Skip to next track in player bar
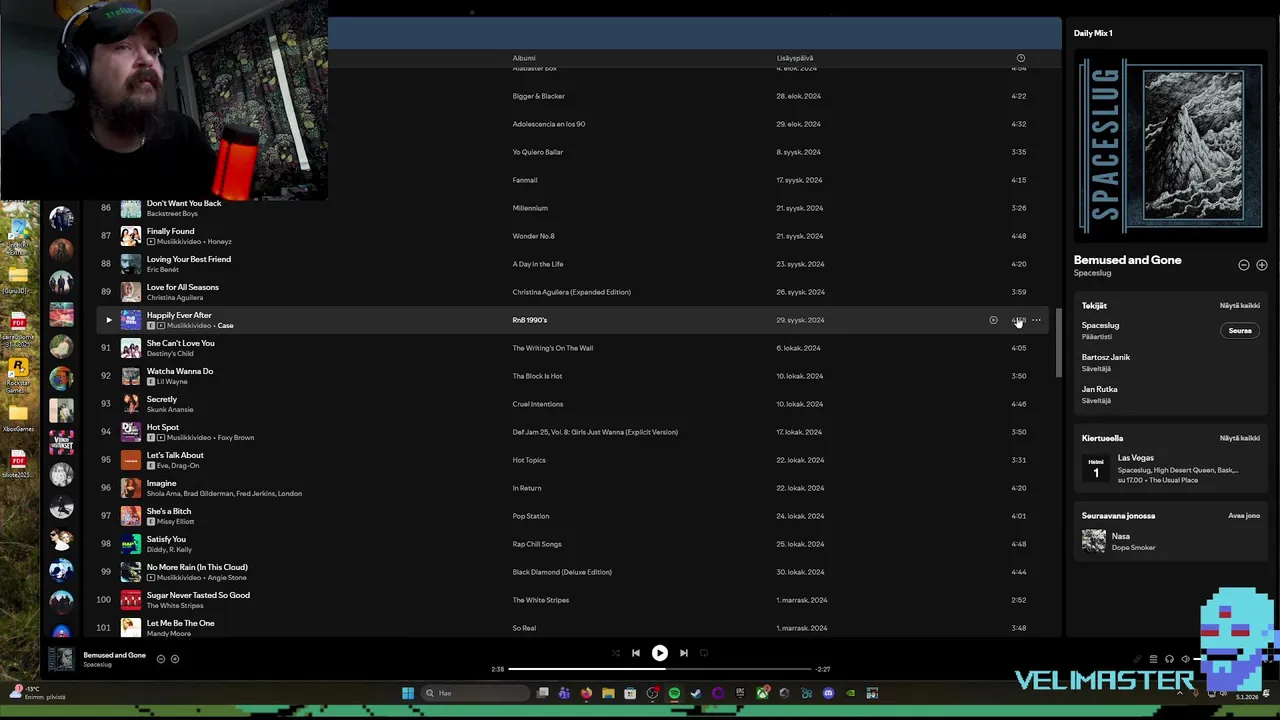 [x=684, y=653]
